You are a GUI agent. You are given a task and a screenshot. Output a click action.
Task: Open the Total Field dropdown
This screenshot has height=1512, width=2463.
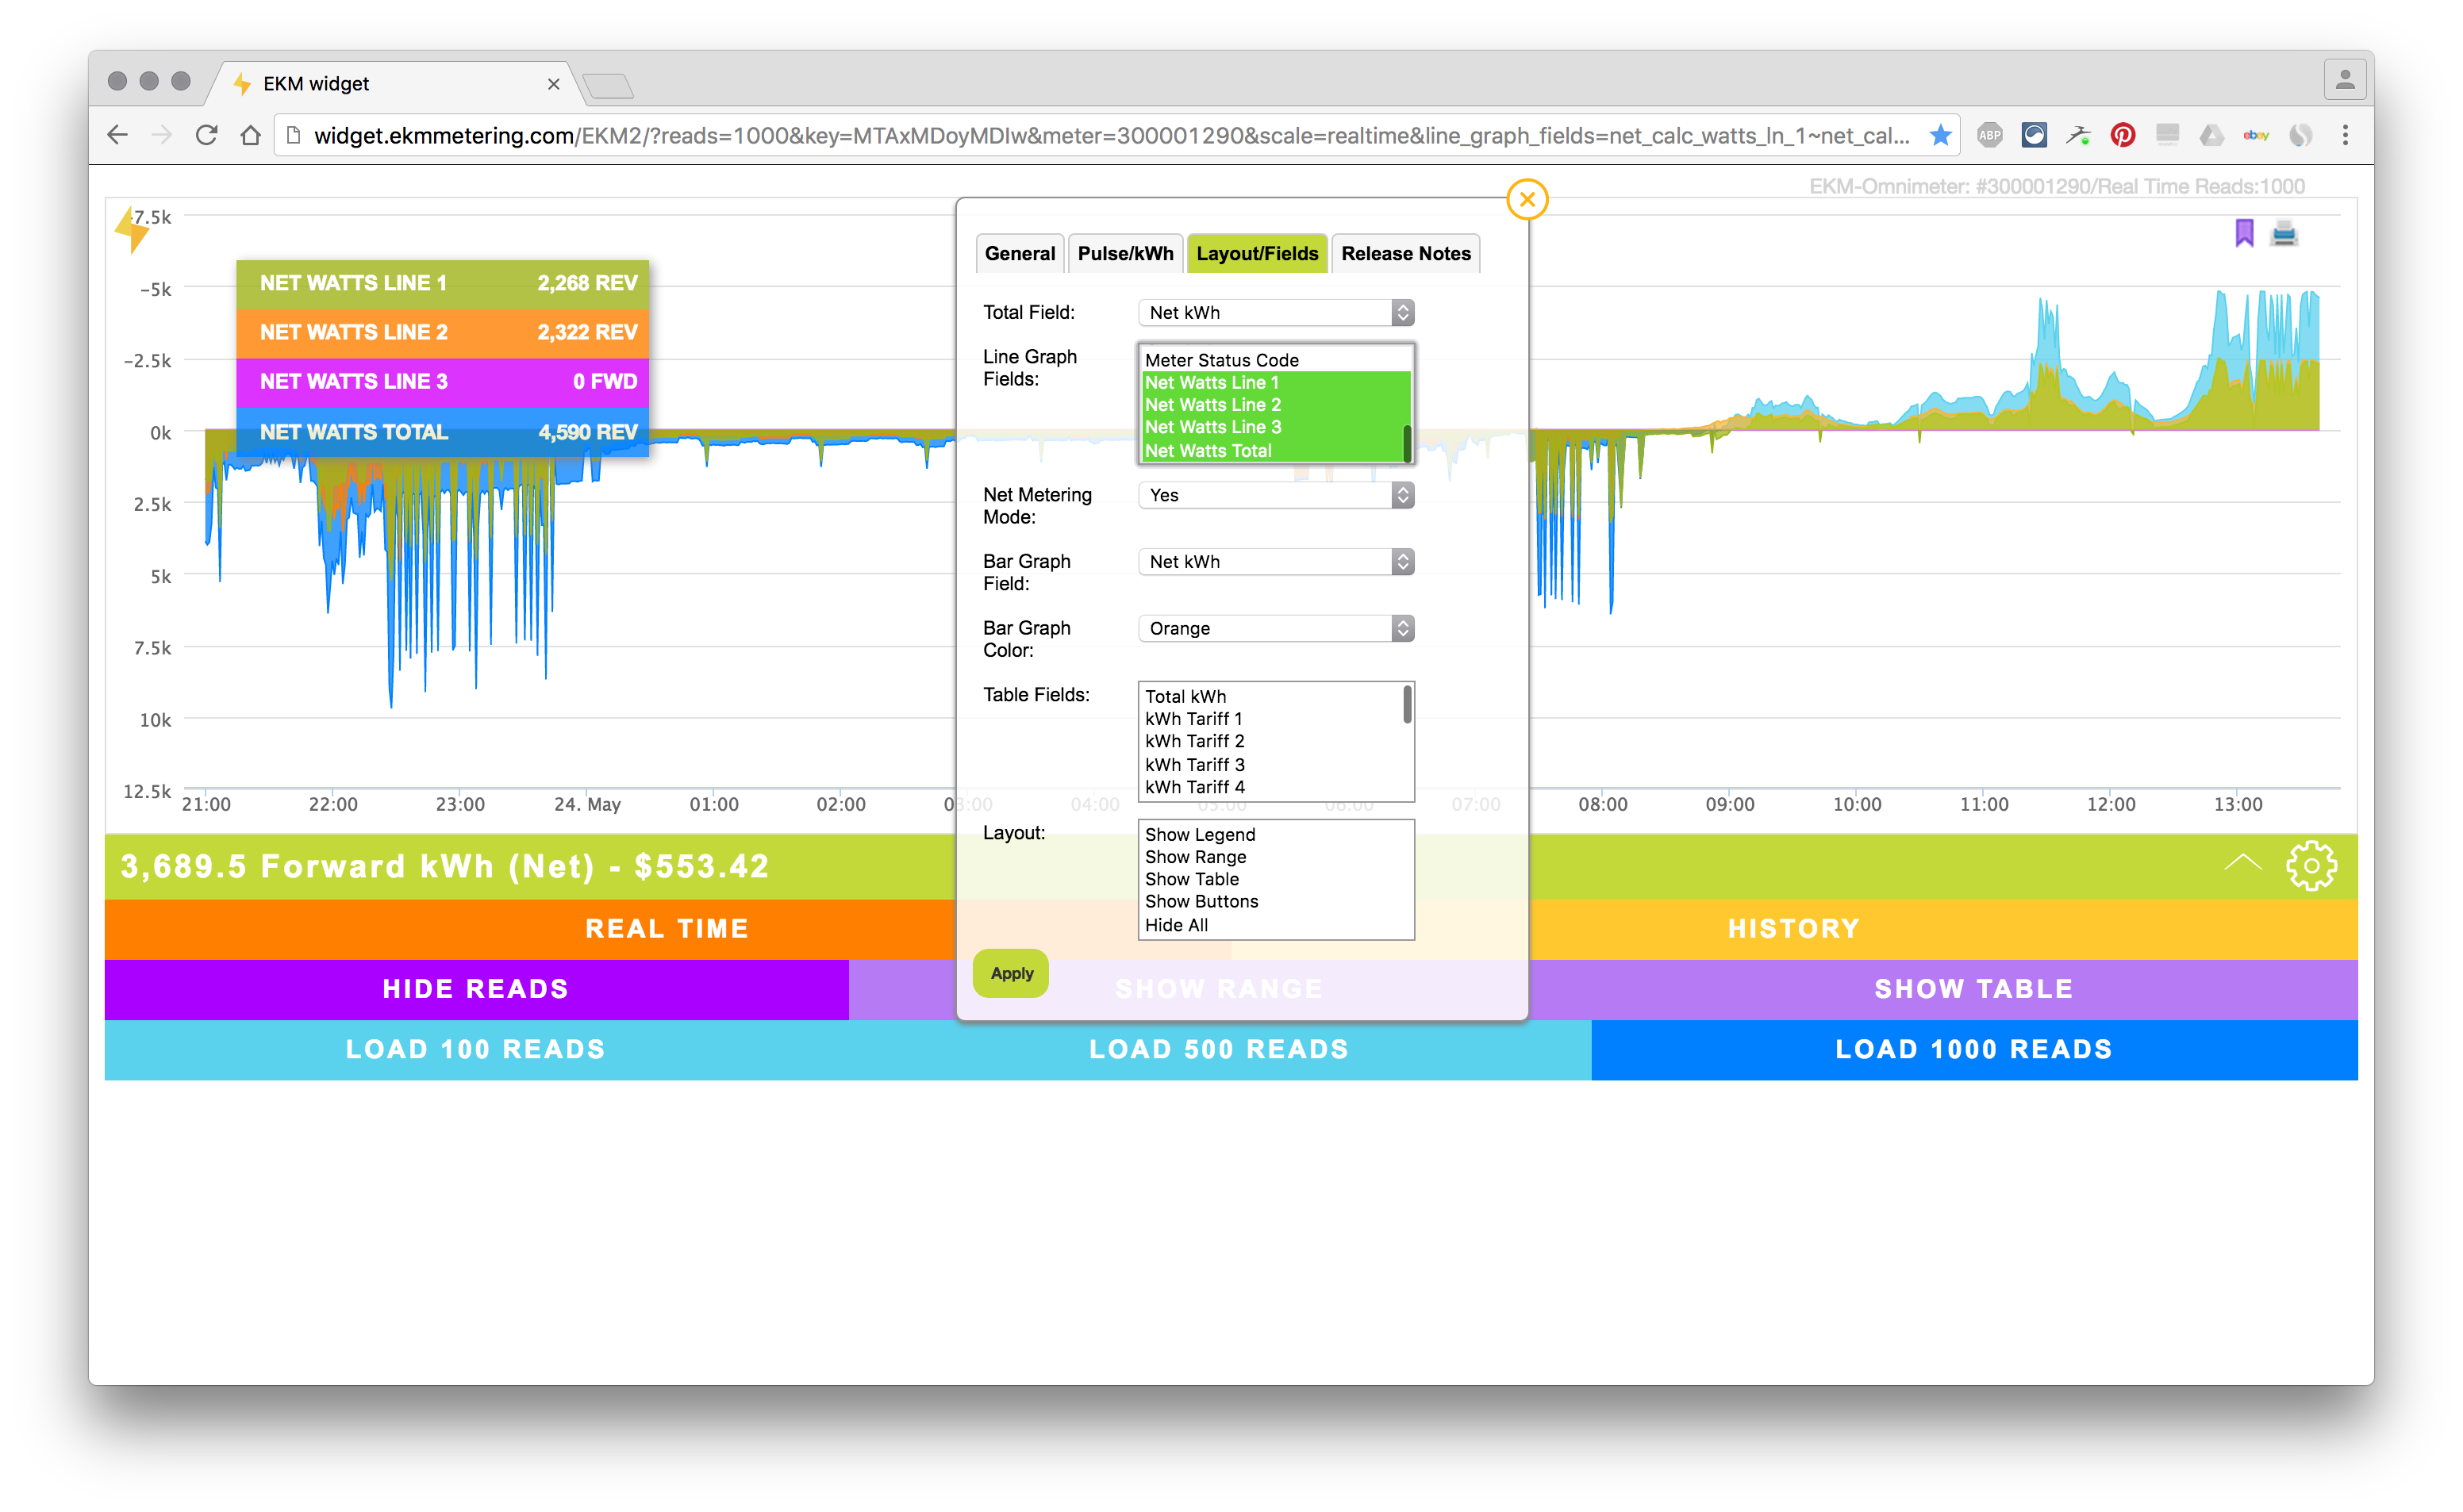[x=1275, y=313]
